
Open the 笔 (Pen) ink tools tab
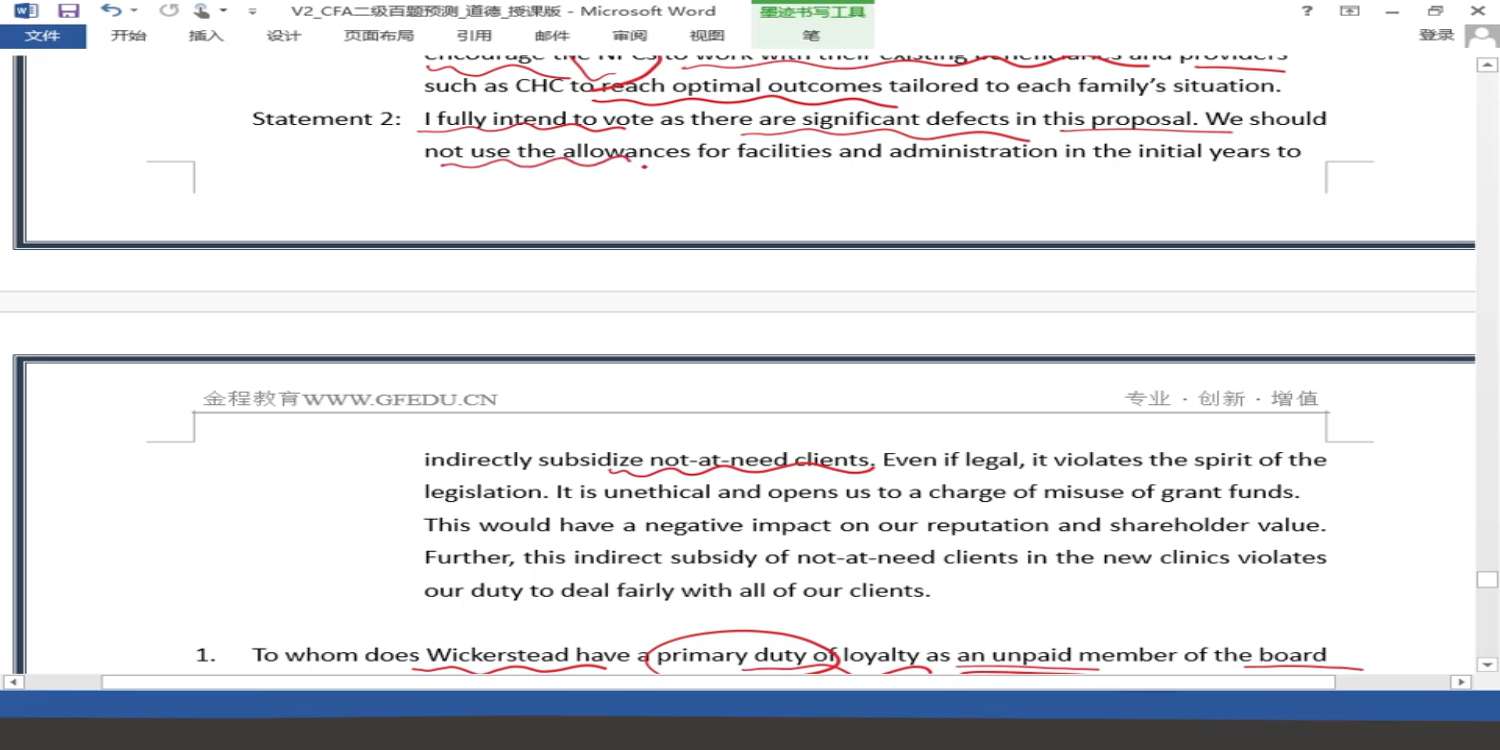click(x=811, y=36)
